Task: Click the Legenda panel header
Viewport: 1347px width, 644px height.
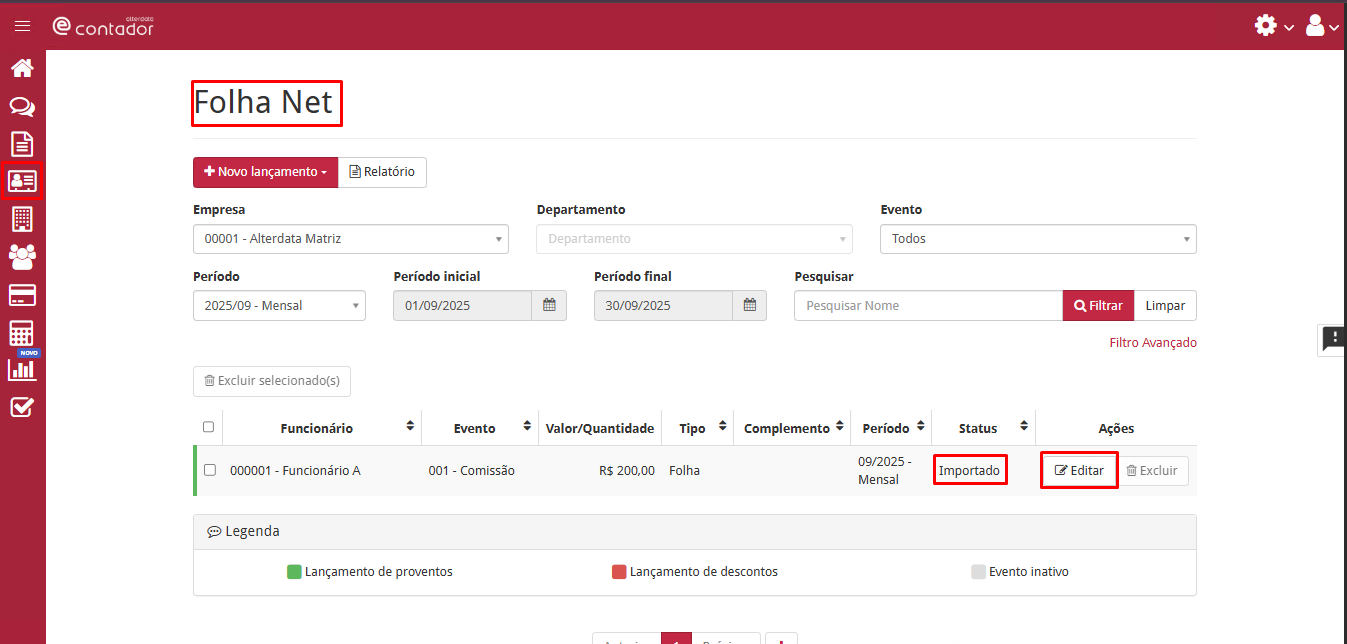Action: (x=694, y=532)
